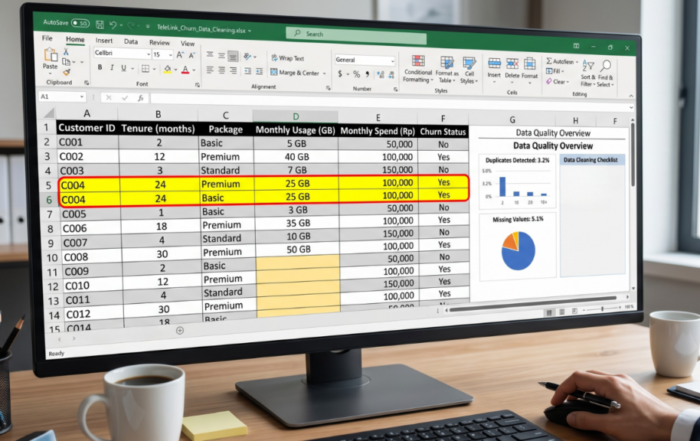Increase font size with larger A icon

179,55
